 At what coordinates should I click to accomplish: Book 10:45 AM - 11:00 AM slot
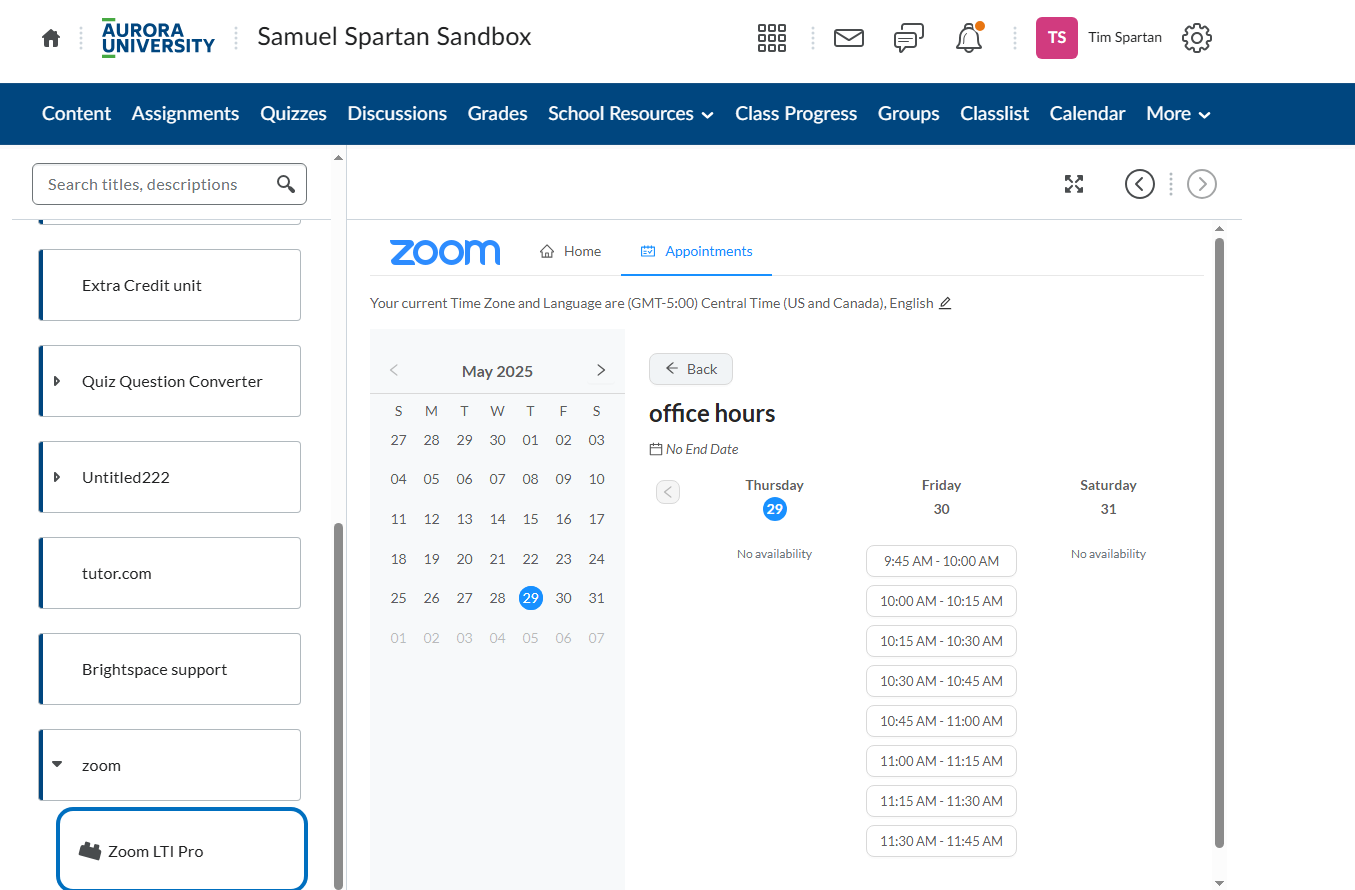point(941,721)
